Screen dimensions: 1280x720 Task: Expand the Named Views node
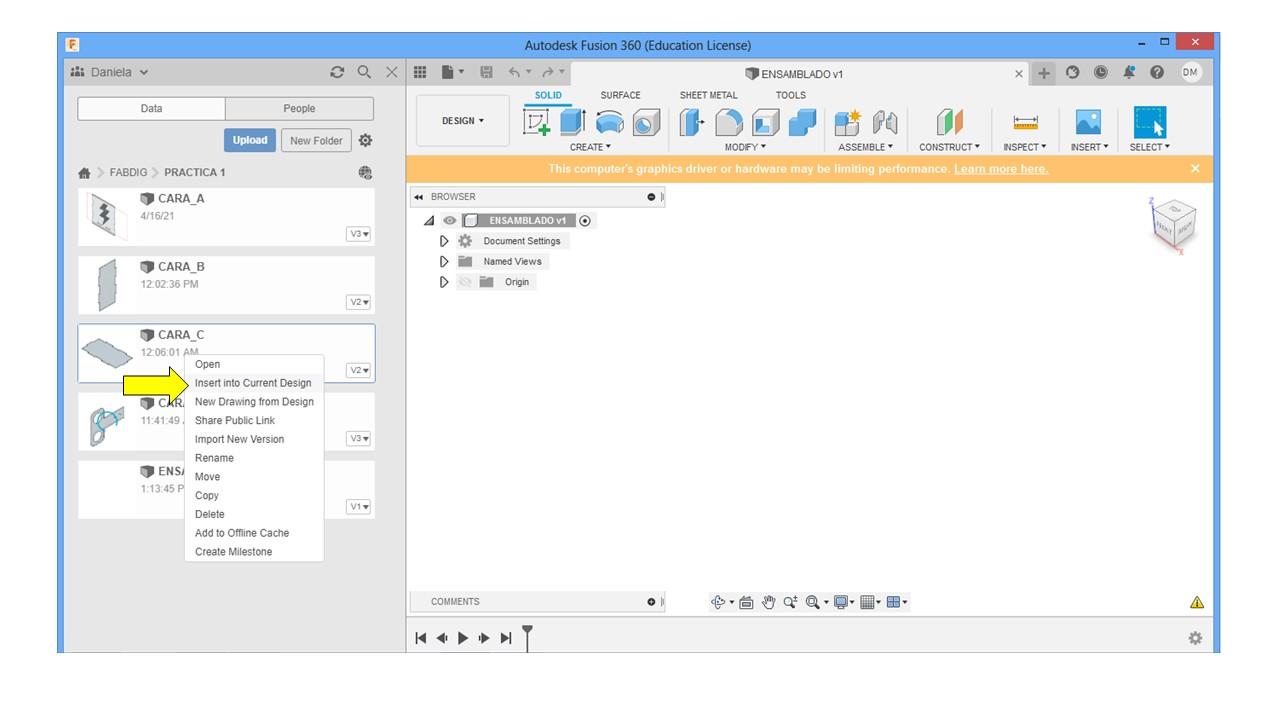click(445, 262)
